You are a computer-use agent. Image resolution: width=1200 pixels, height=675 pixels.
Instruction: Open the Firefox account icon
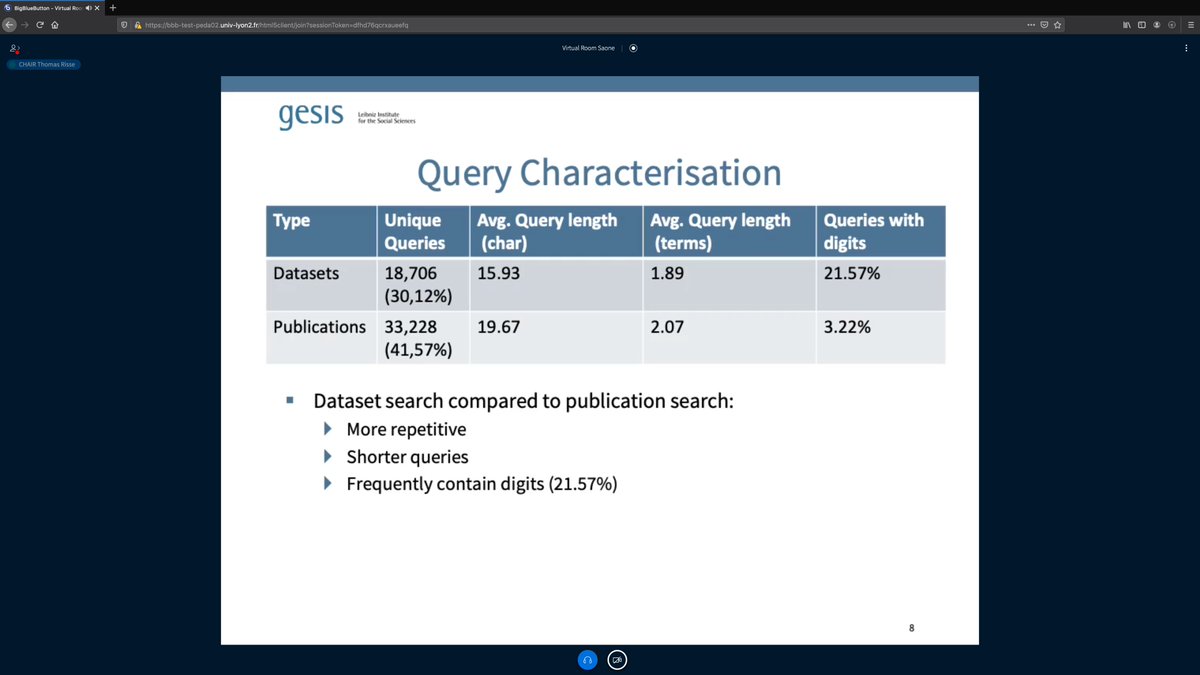tap(1157, 25)
